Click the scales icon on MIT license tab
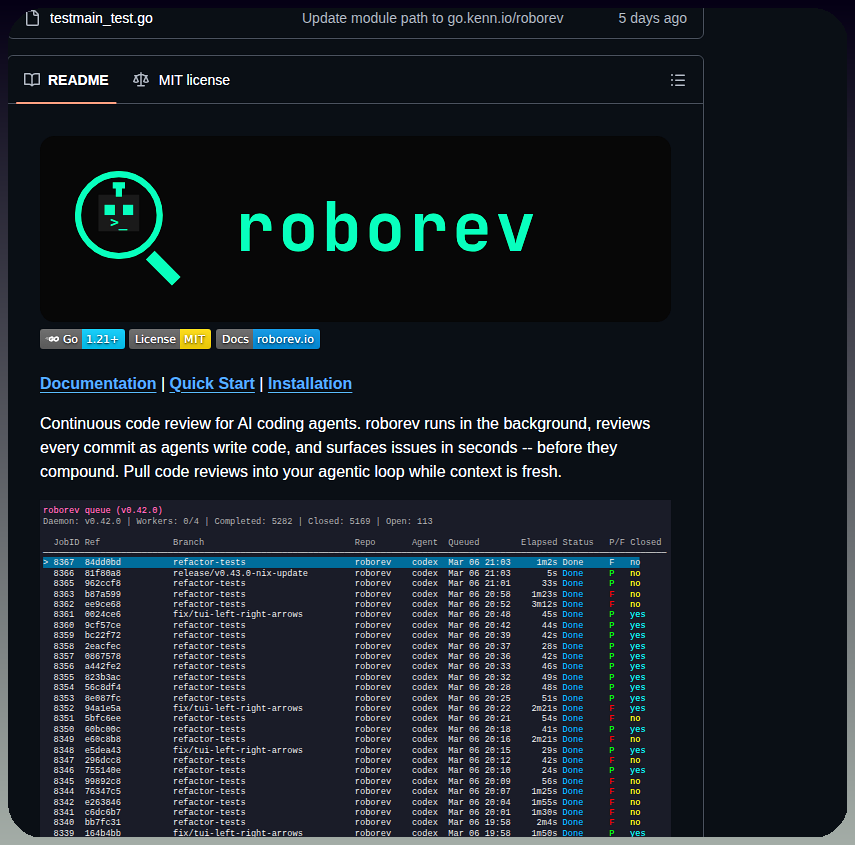 point(141,80)
